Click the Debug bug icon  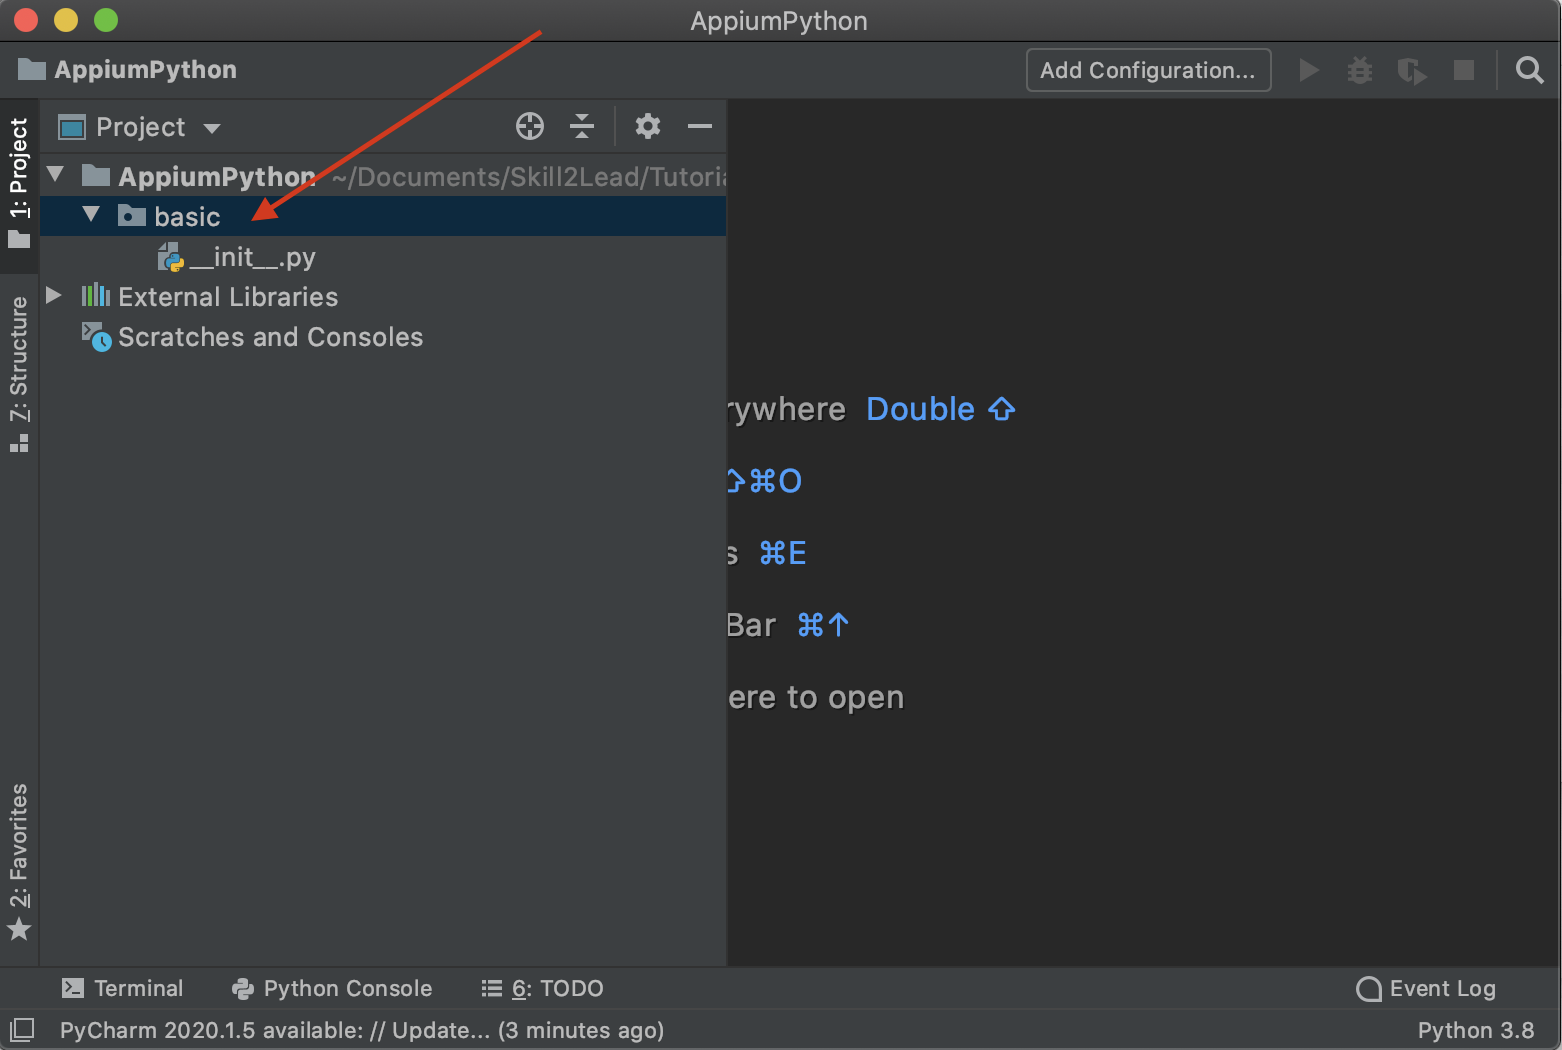point(1359,70)
